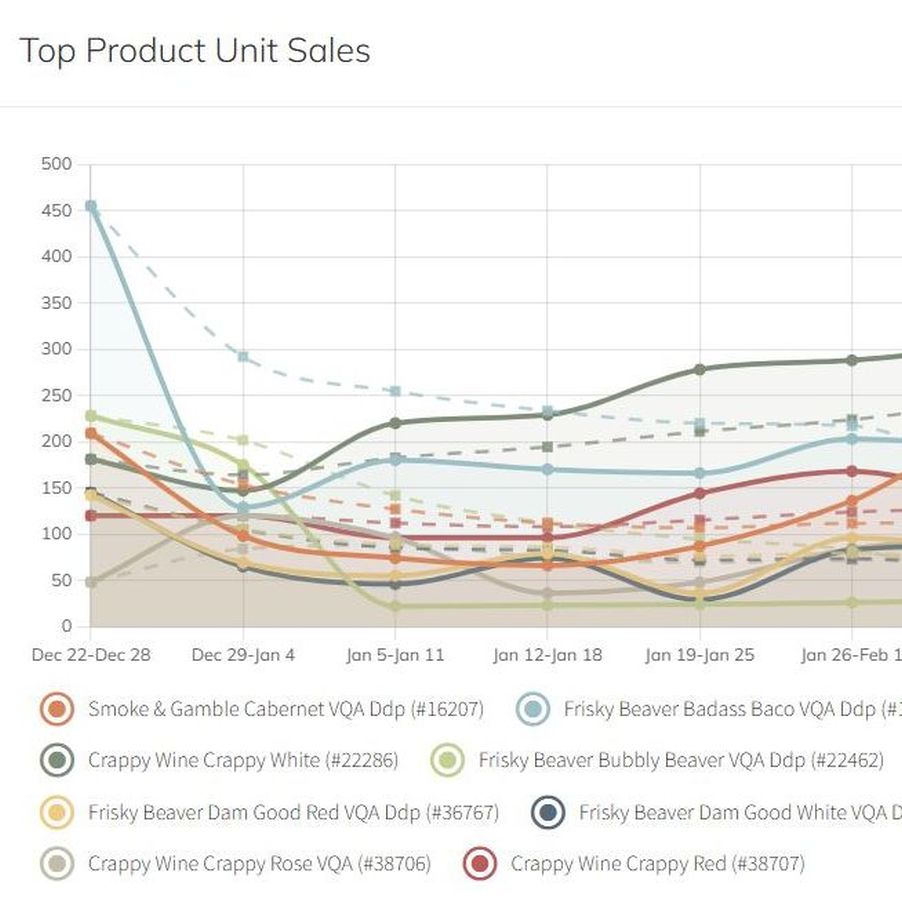Click the Crappy Rose legend circle icon
The height and width of the screenshot is (902, 902).
pos(59,863)
